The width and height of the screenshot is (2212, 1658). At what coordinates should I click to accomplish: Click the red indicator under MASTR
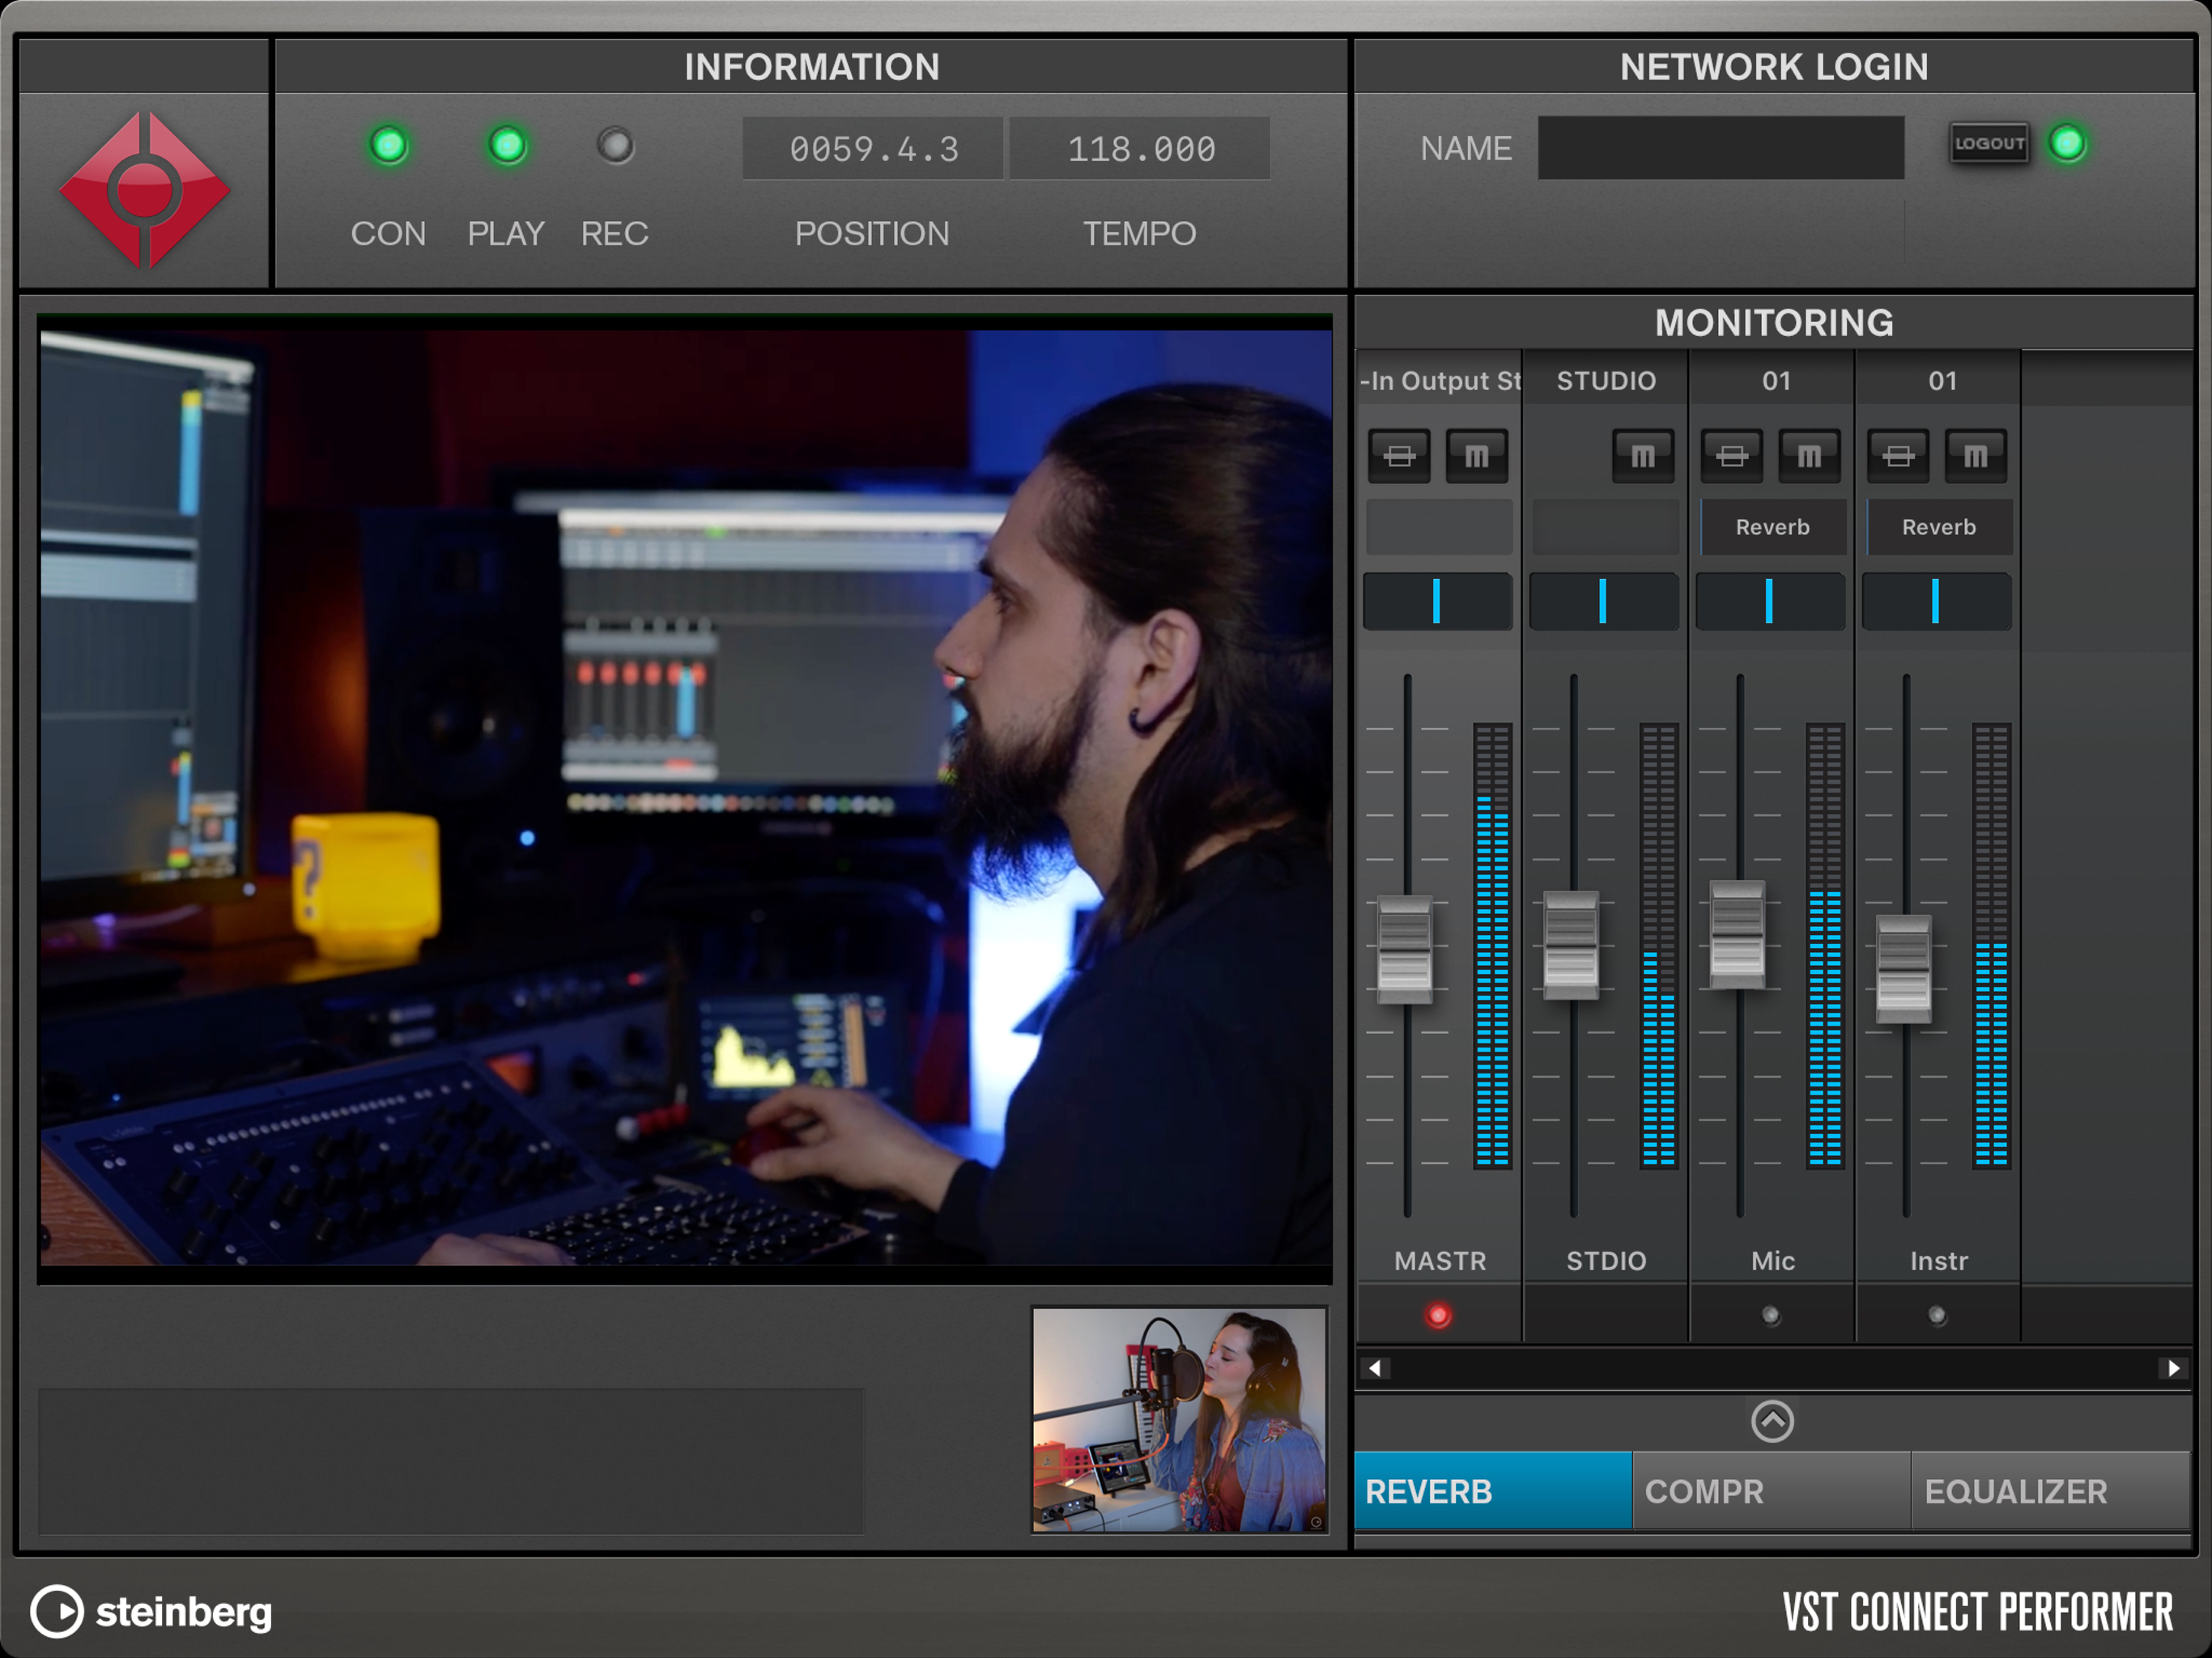pos(1438,1315)
